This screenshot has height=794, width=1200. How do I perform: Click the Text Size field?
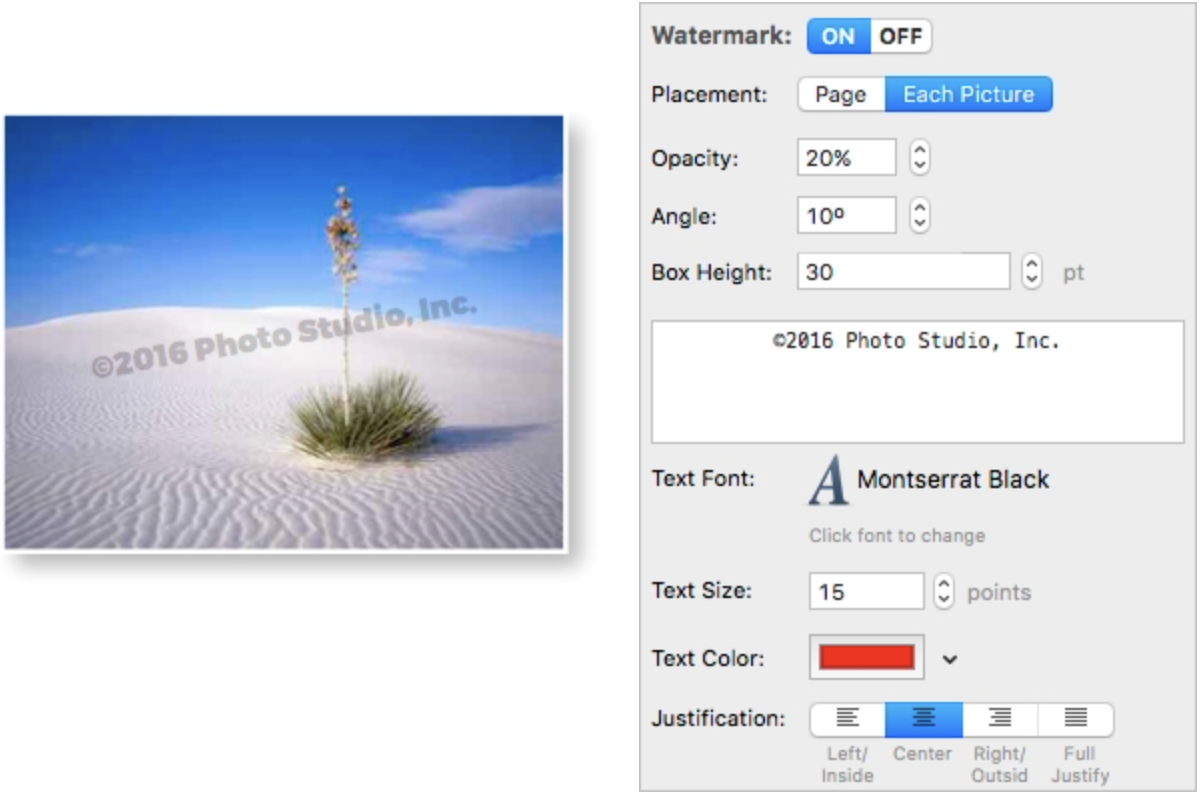click(x=867, y=592)
